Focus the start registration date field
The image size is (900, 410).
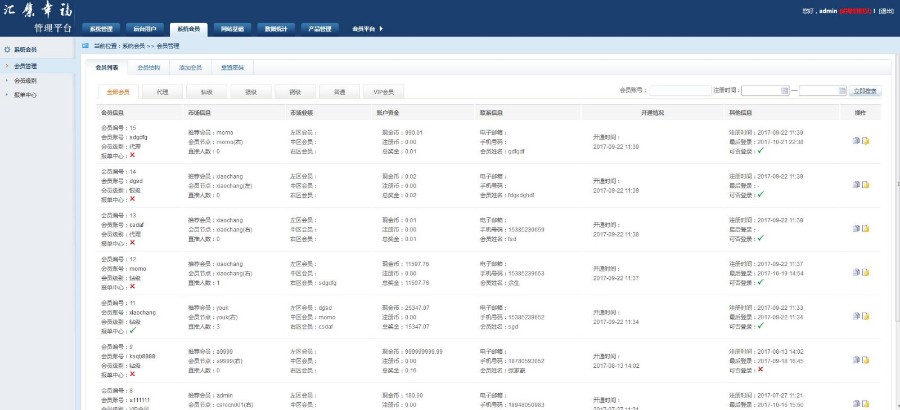[x=766, y=91]
